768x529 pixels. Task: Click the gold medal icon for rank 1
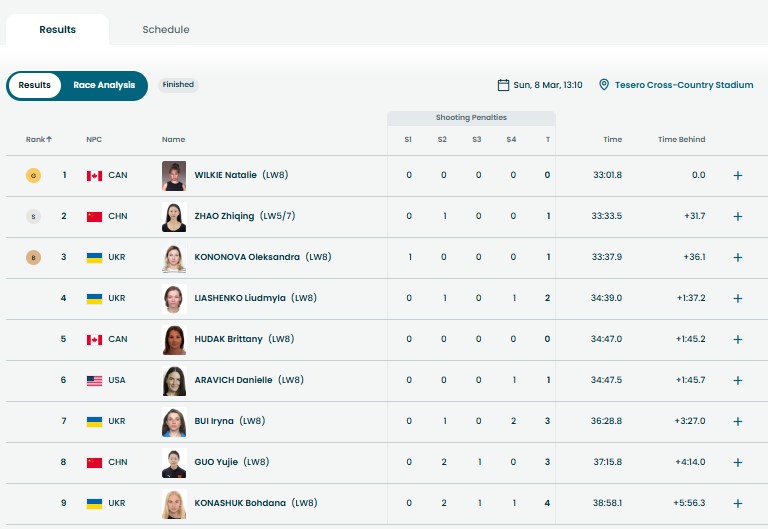(x=34, y=176)
